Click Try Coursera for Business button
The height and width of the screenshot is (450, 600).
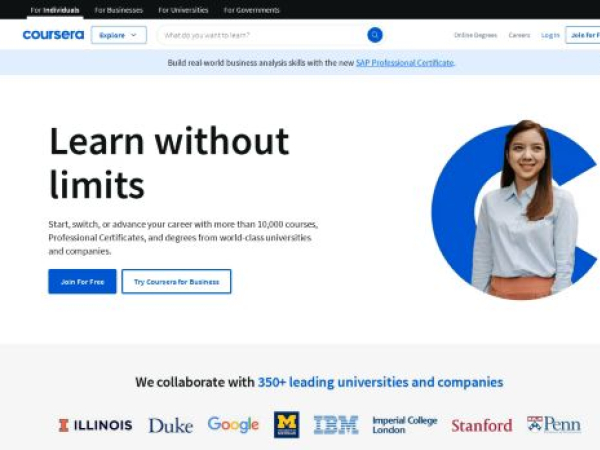(x=176, y=282)
